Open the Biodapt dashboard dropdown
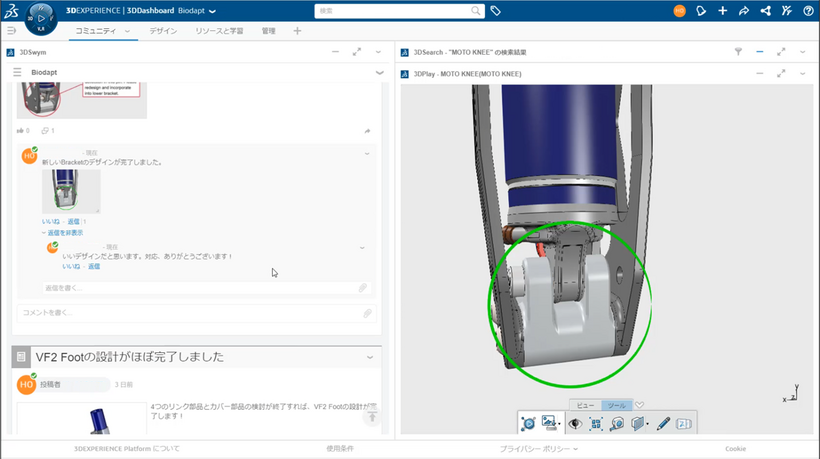This screenshot has width=820, height=459. pos(212,10)
